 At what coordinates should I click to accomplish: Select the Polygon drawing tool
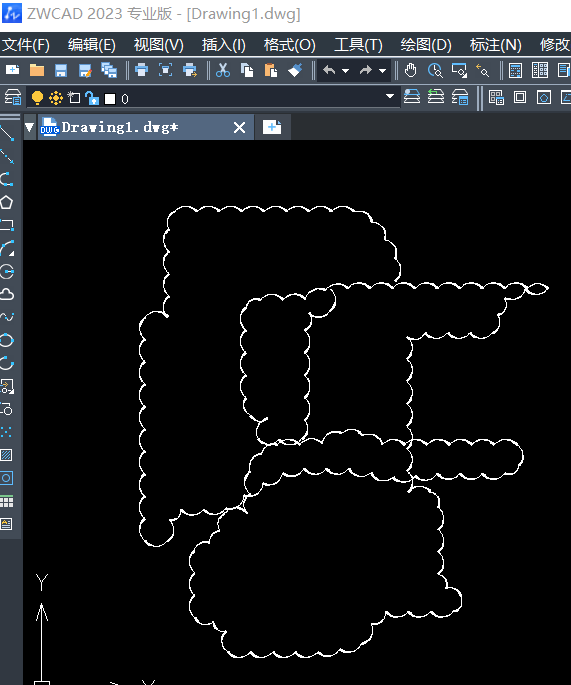(7, 202)
